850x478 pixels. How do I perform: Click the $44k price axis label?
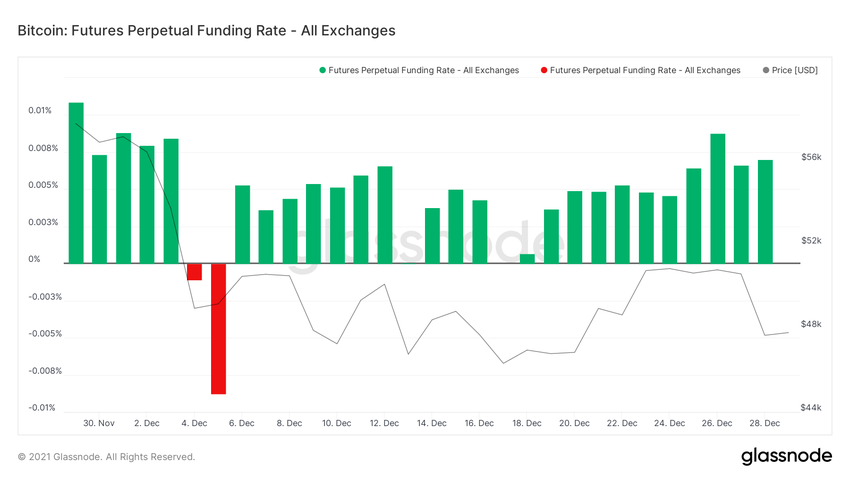[811, 408]
